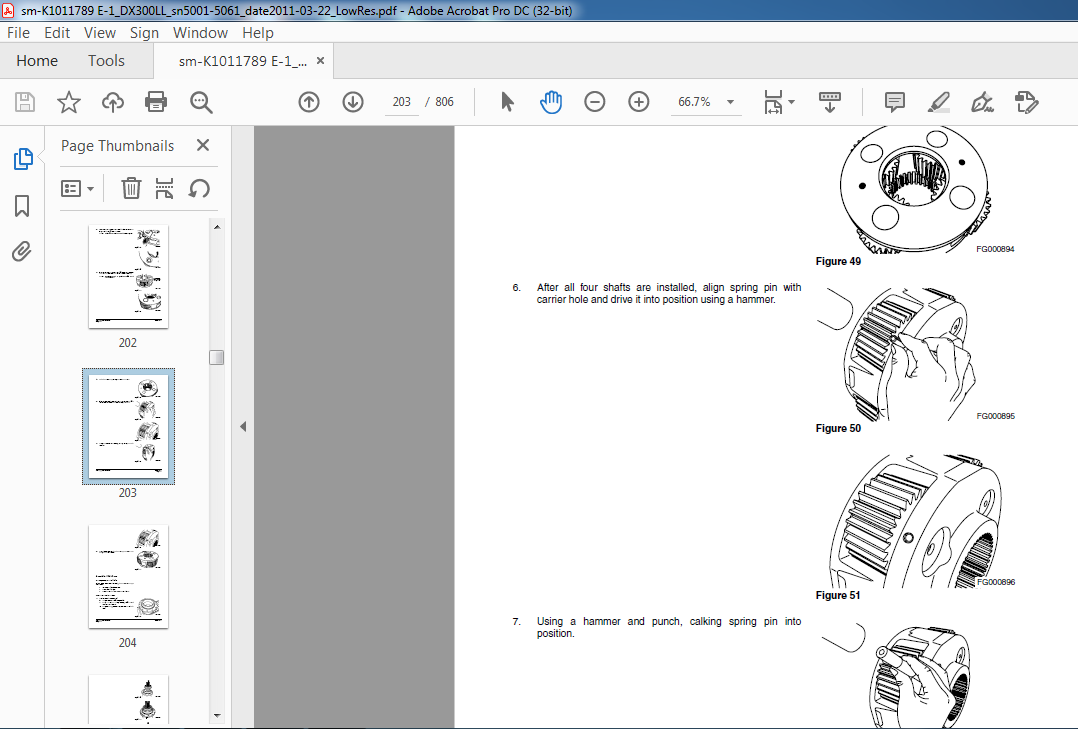Activate the Hand pan tool

click(551, 102)
